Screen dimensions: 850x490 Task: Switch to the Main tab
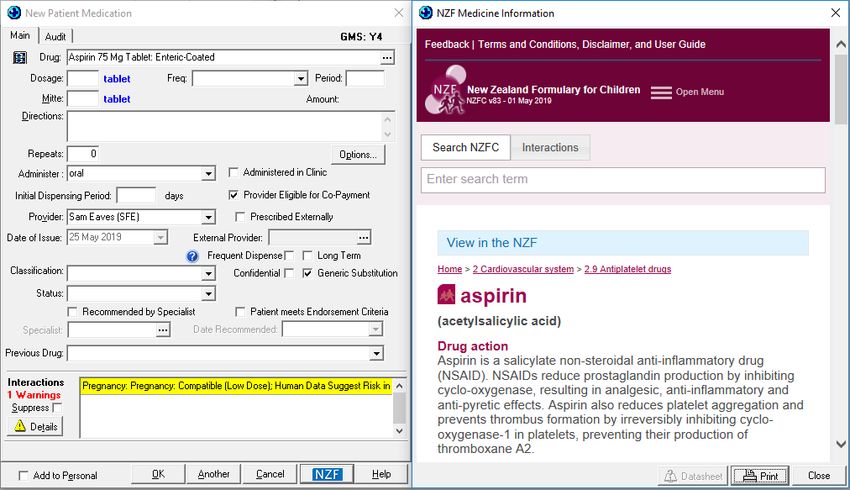[20, 35]
